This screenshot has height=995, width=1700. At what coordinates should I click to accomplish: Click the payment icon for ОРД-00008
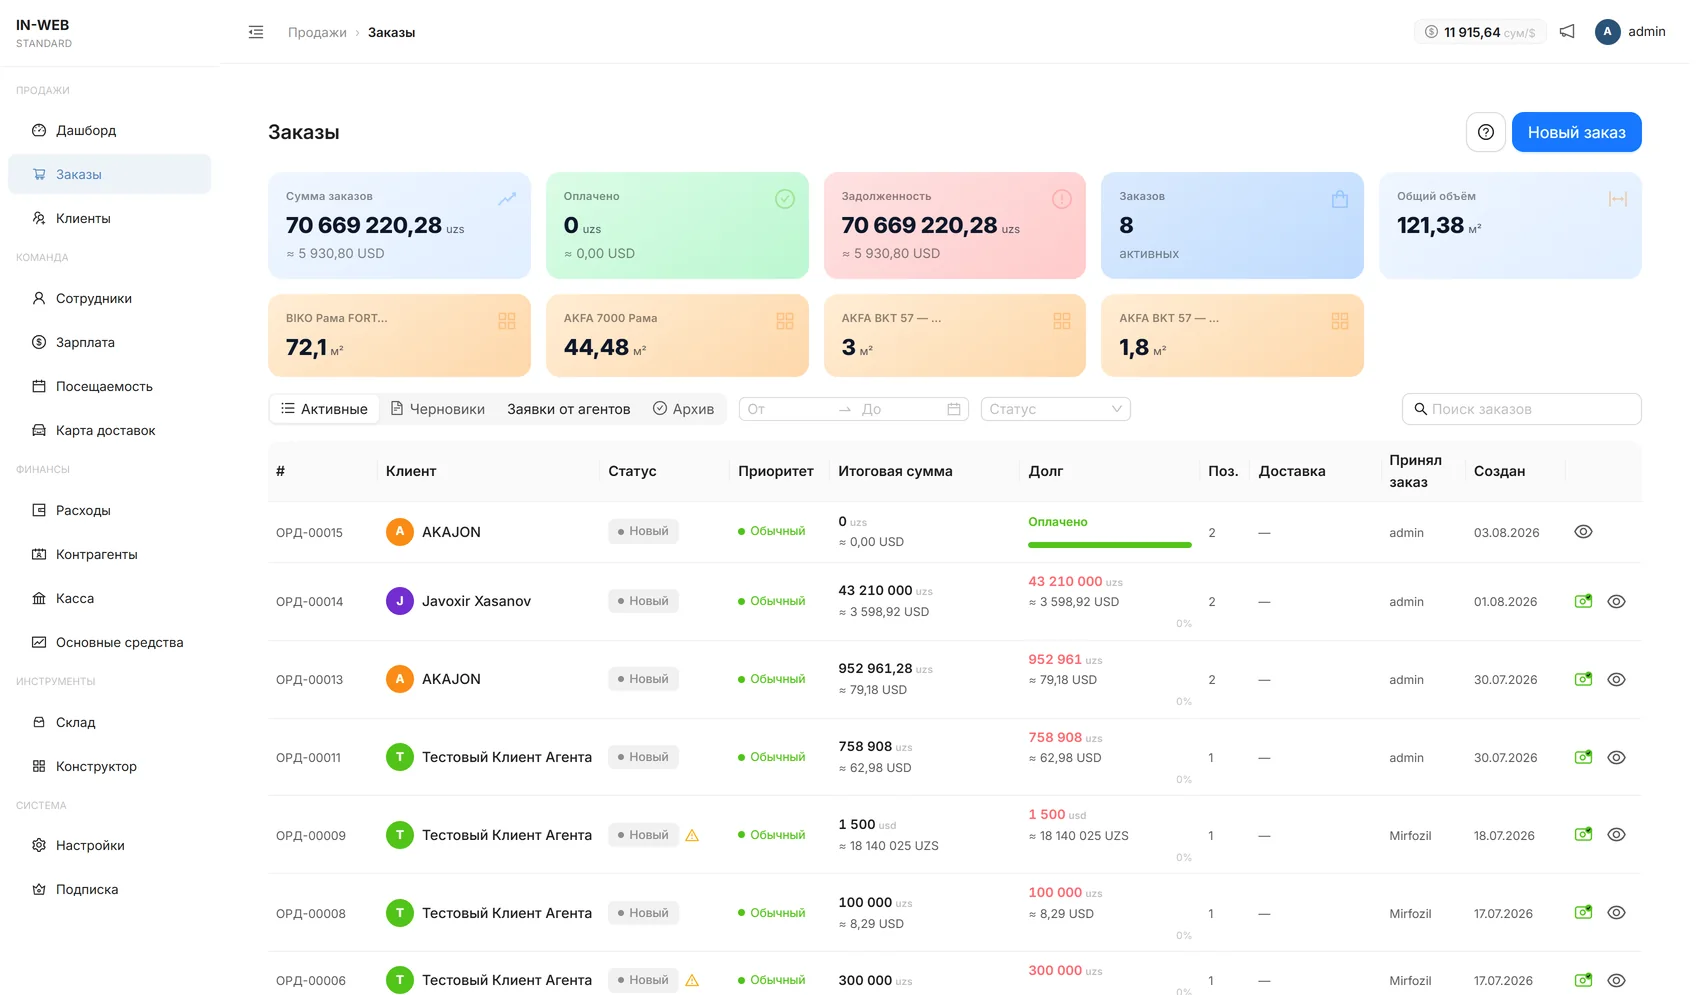[x=1583, y=912]
